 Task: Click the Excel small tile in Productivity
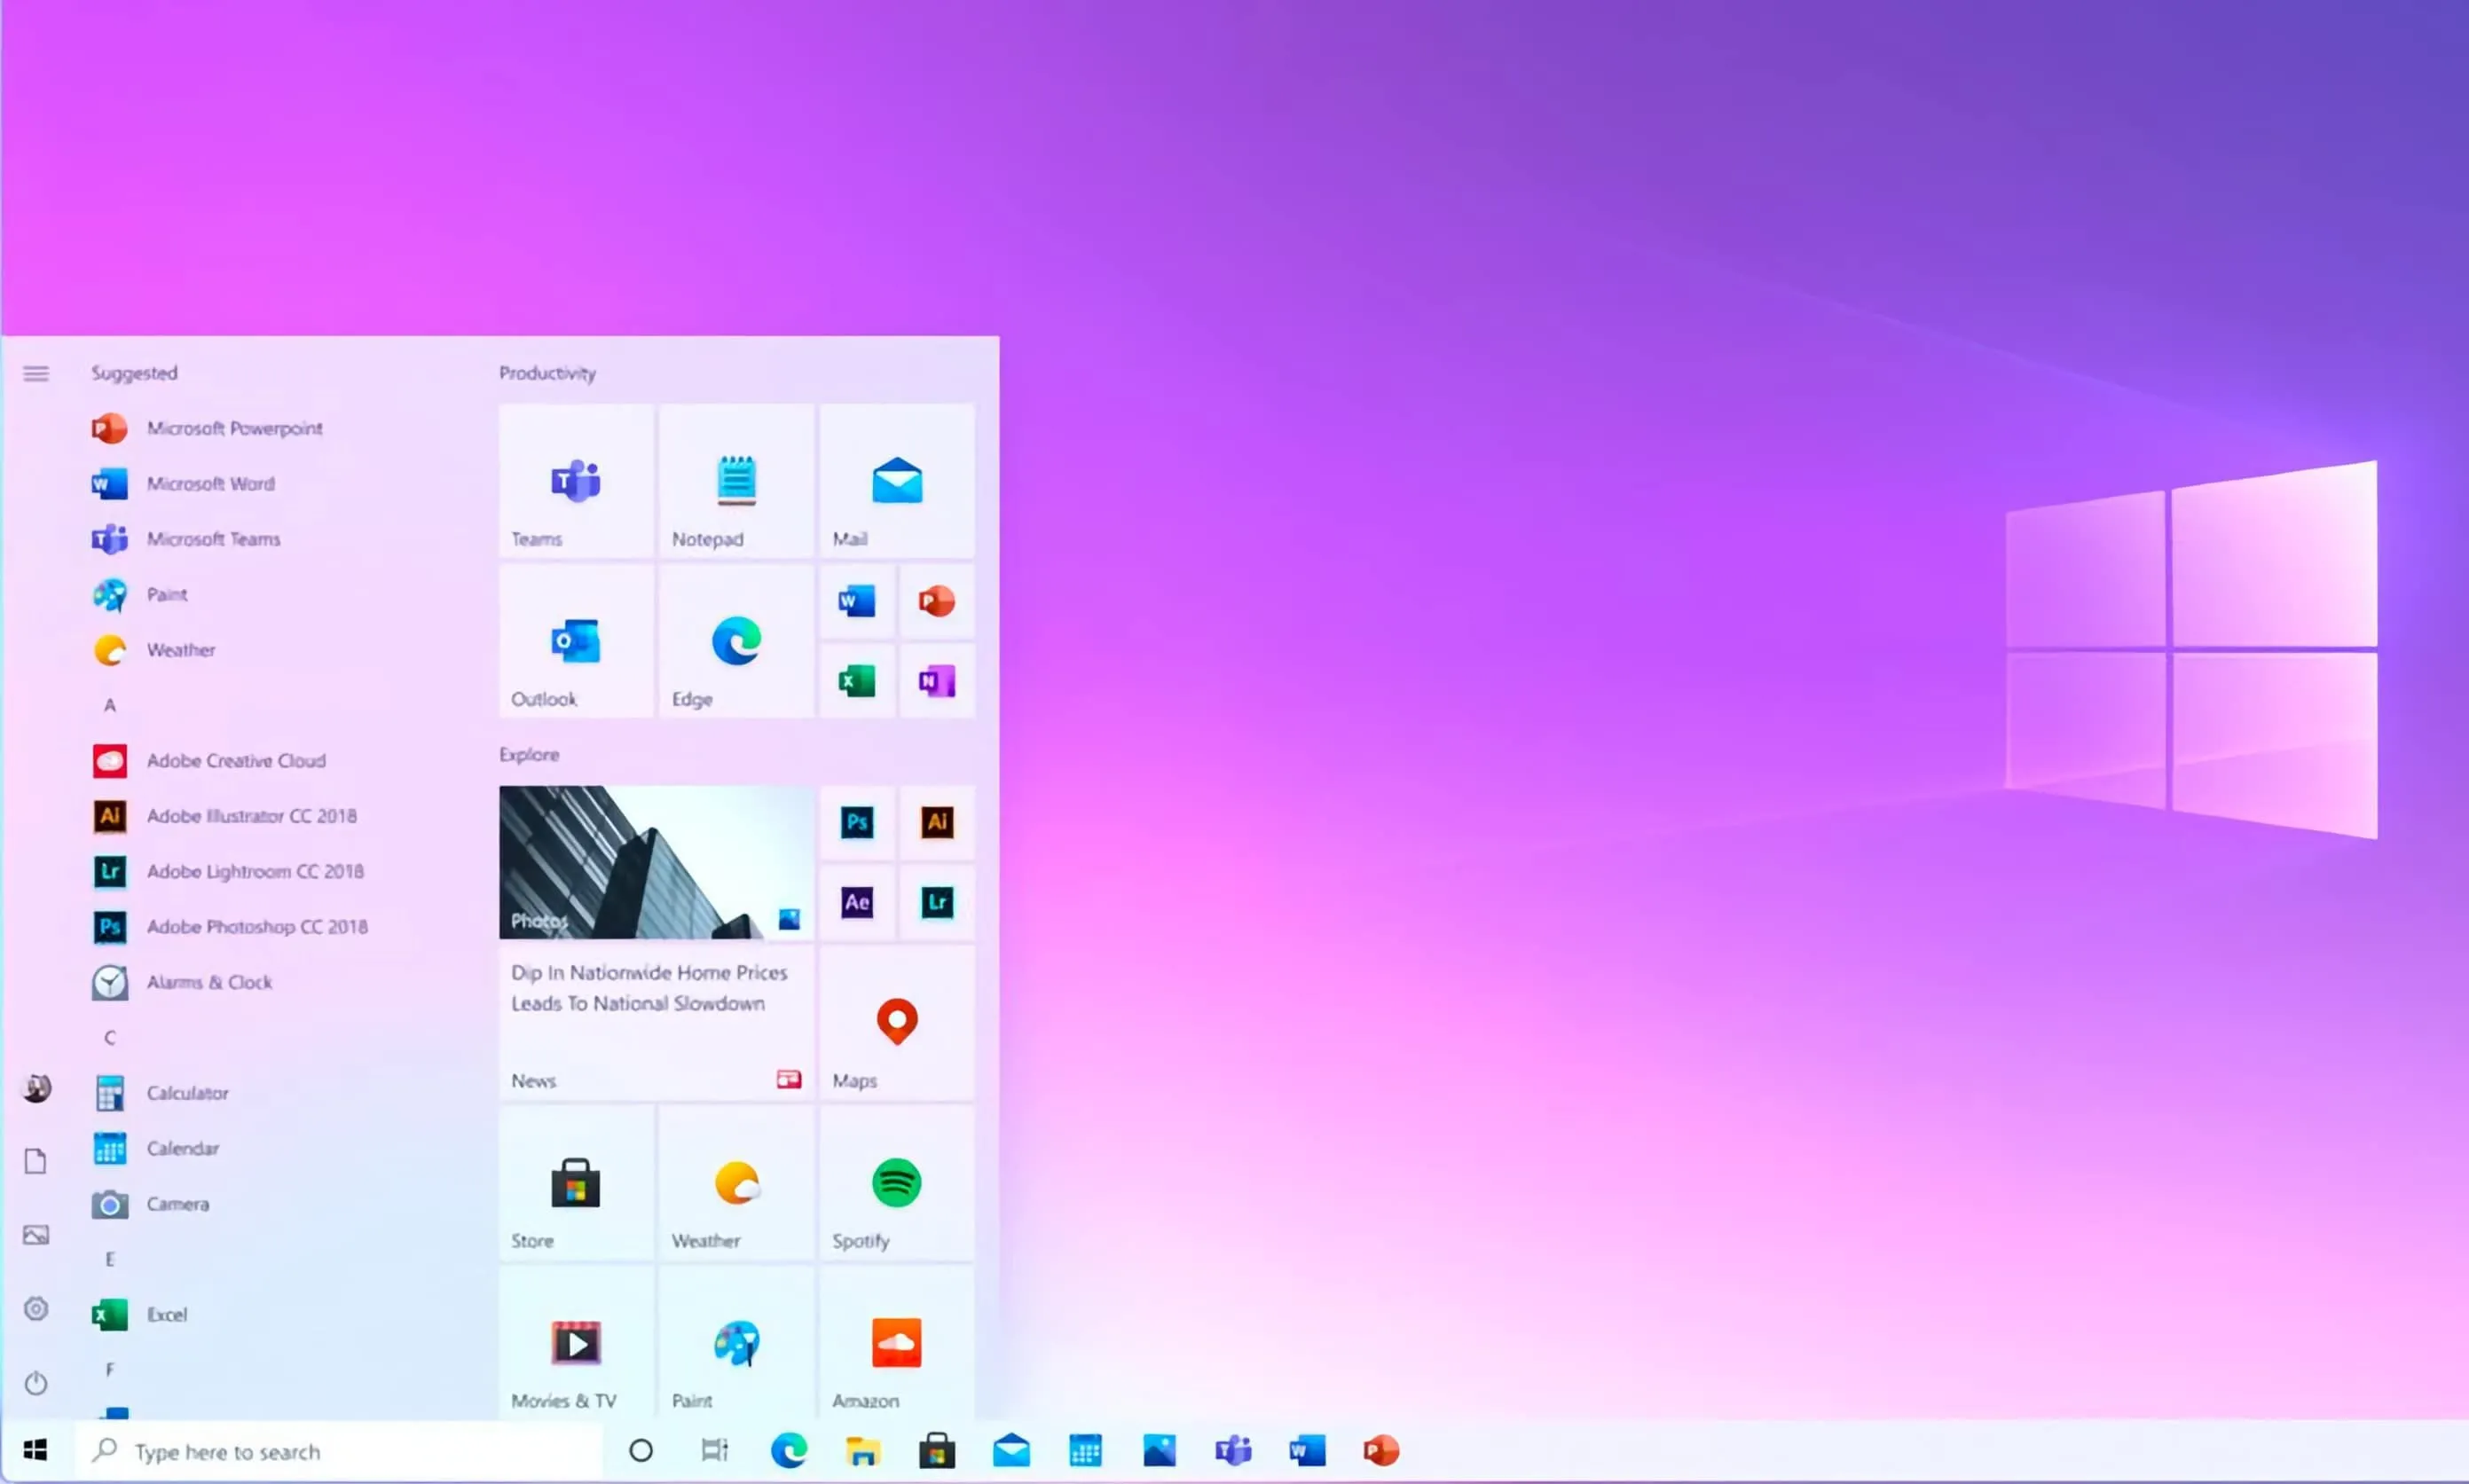(x=857, y=682)
